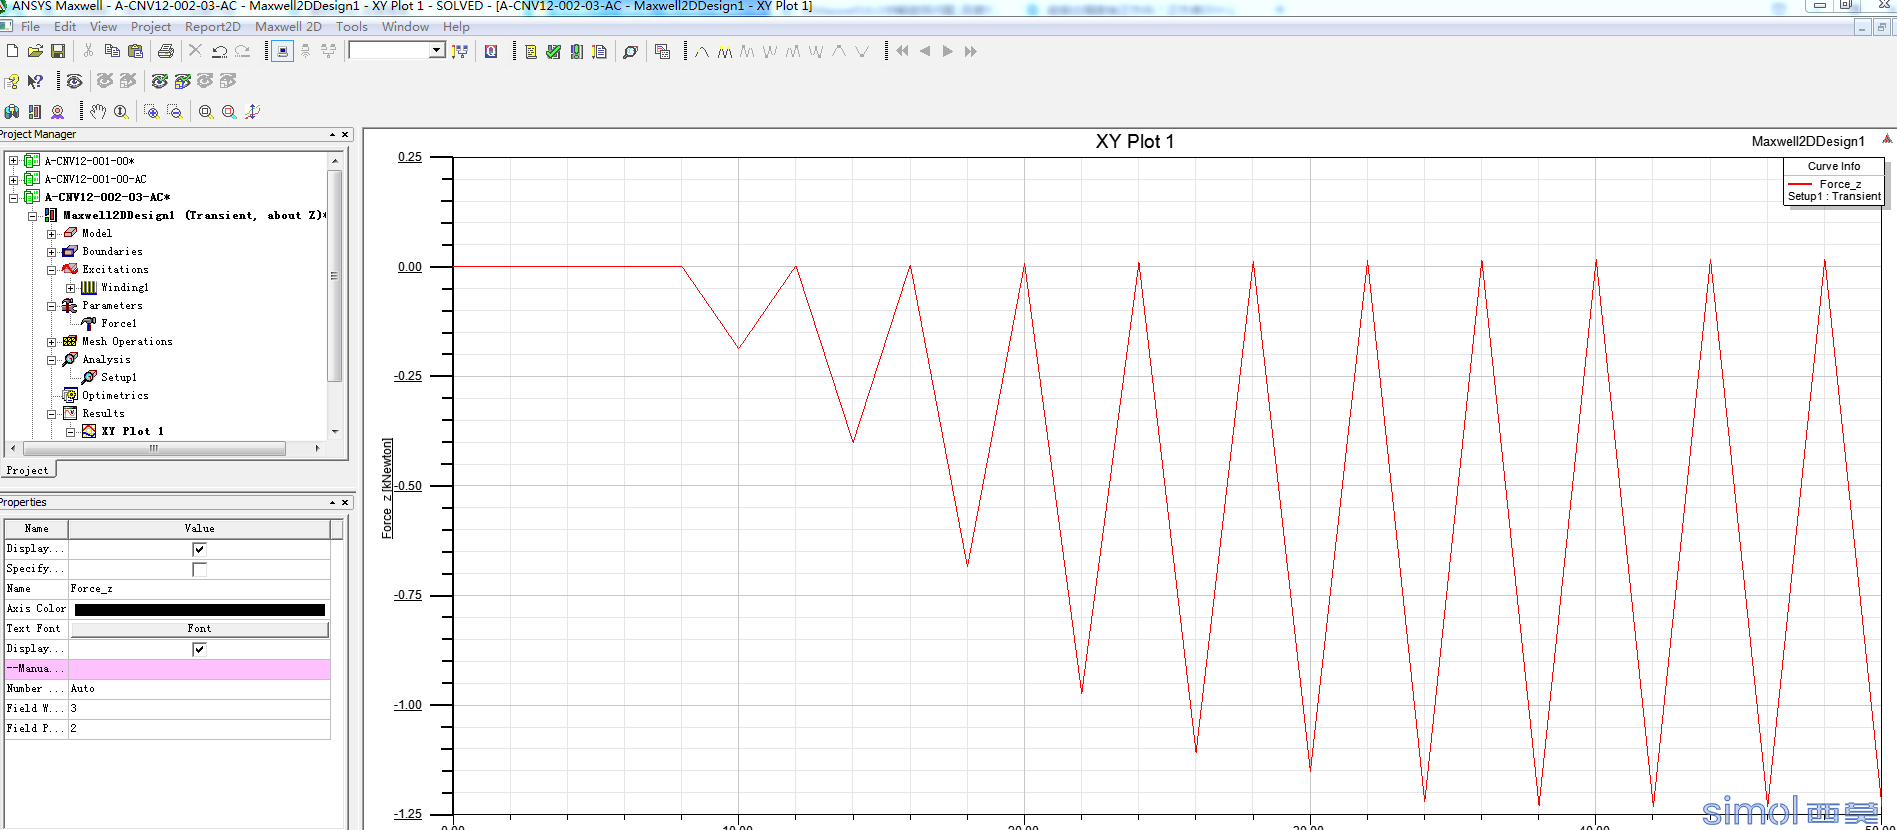Click the Zoom Out region icon
This screenshot has height=830, width=1897.
coord(175,112)
